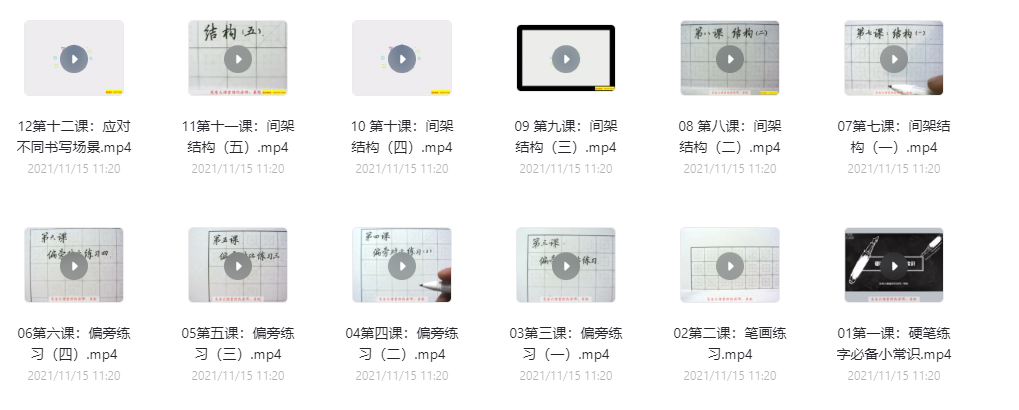The image size is (1019, 410).
Task: Click the date under 10 第十课 file
Action: coord(402,169)
